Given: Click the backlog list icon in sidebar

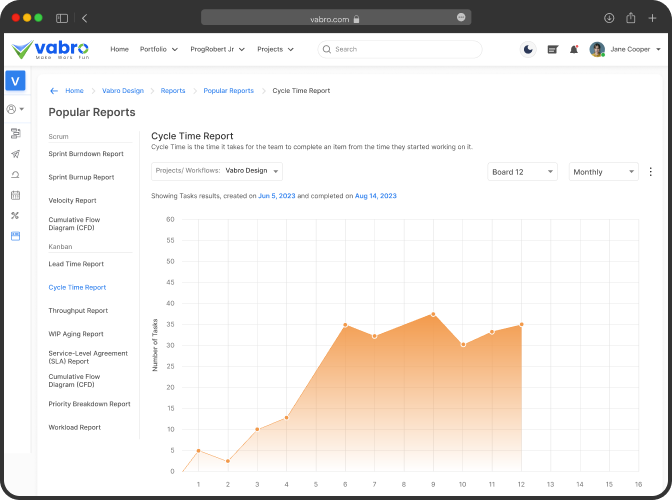Looking at the screenshot, I should (15, 133).
